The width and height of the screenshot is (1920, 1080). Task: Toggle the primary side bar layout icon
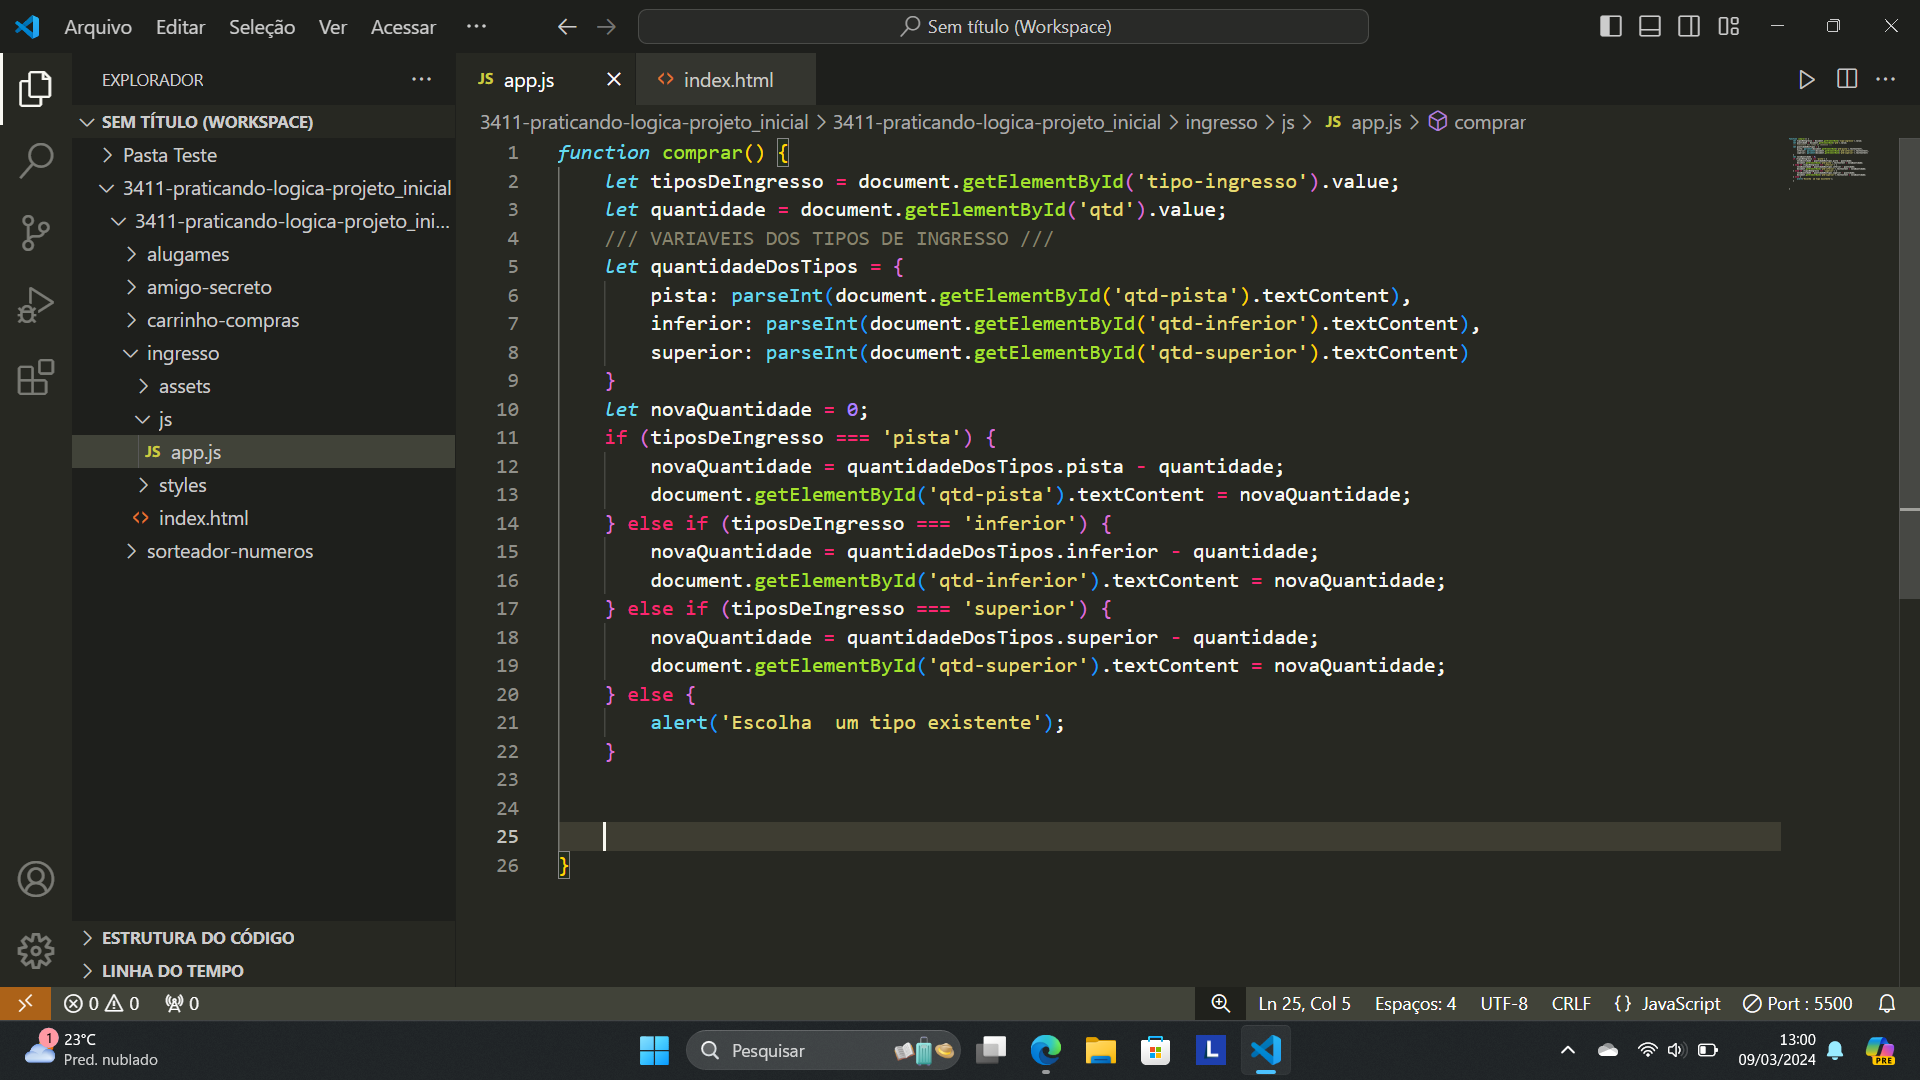pos(1611,27)
